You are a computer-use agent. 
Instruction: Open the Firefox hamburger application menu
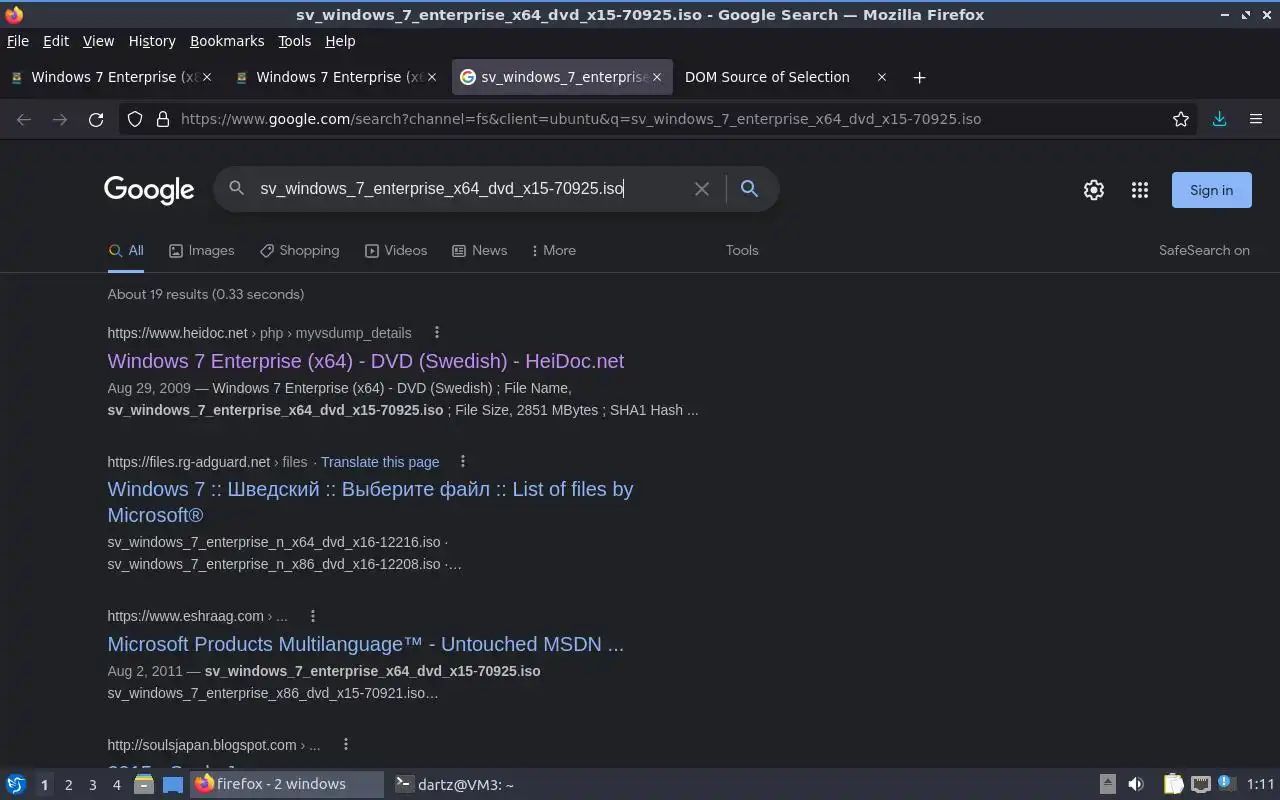tap(1256, 119)
